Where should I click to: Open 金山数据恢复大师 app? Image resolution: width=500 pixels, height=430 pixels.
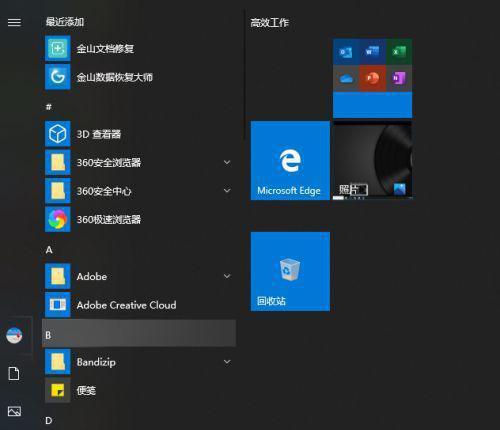140,77
